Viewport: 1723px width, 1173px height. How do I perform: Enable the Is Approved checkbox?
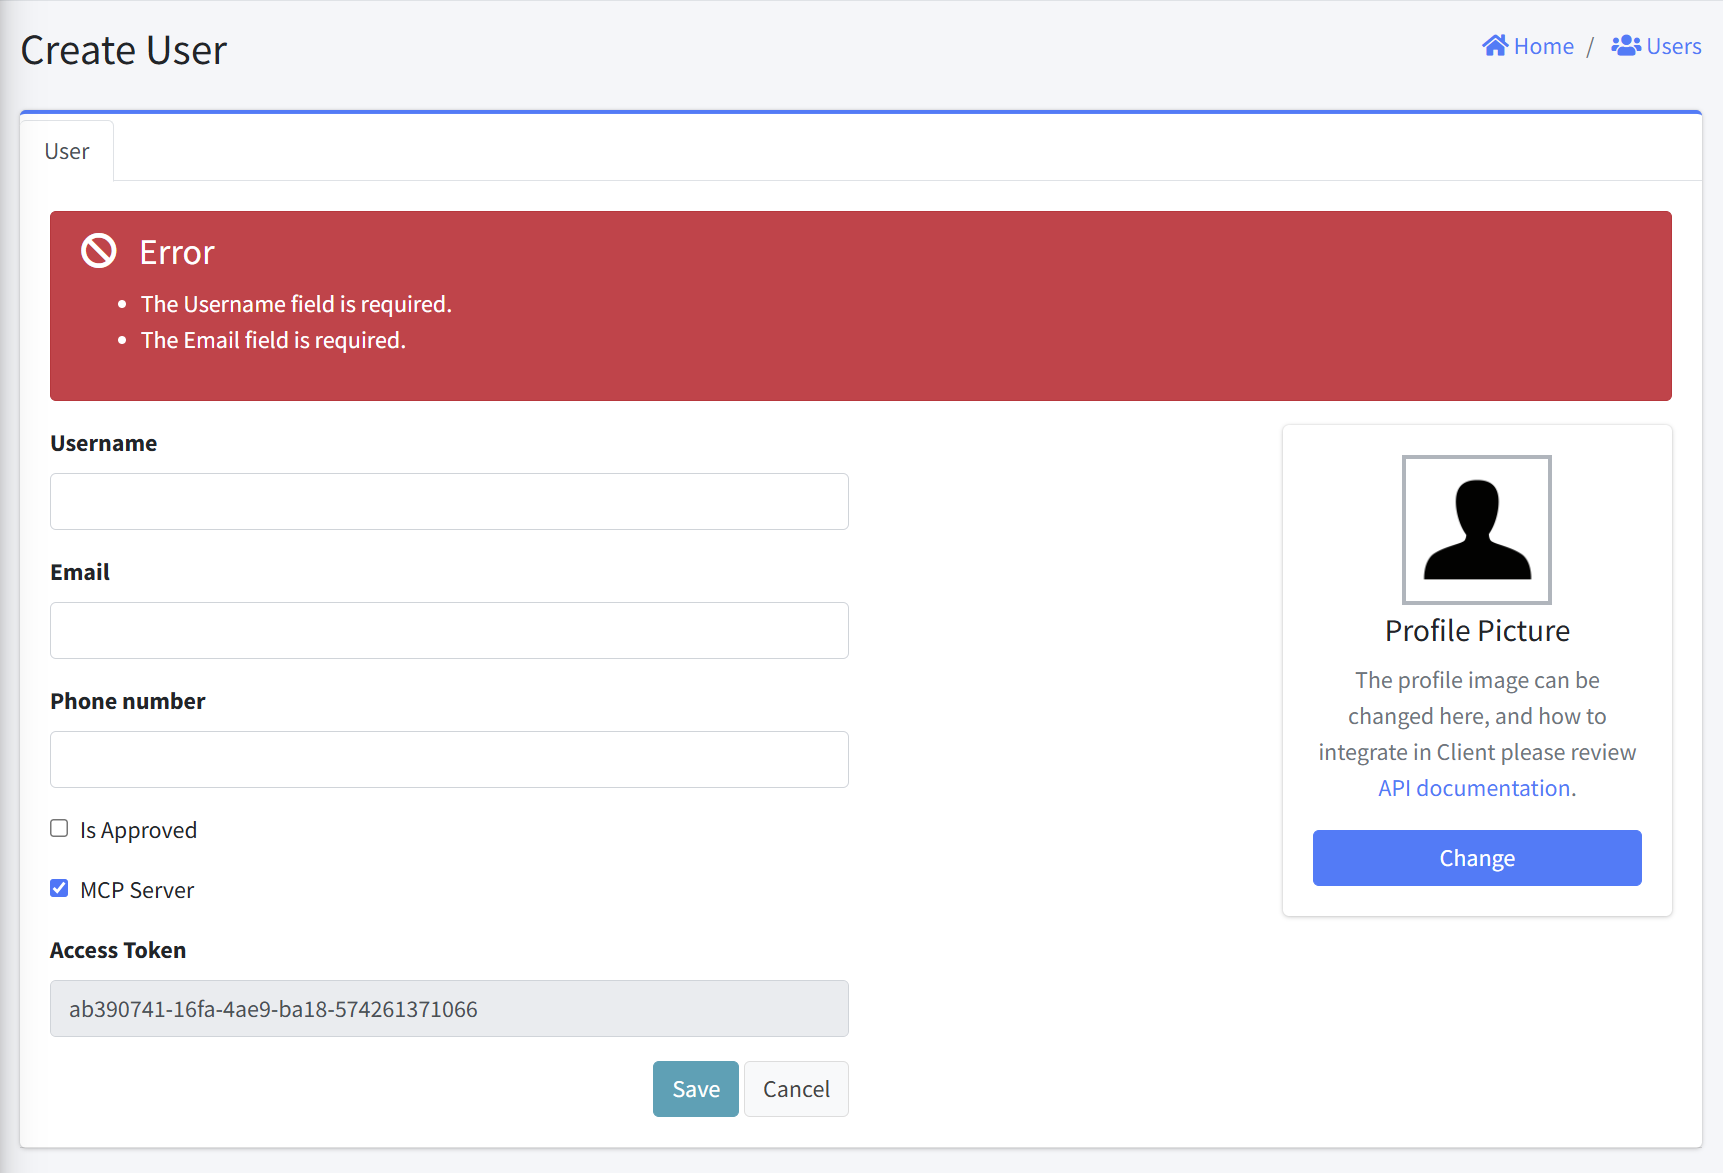click(59, 829)
